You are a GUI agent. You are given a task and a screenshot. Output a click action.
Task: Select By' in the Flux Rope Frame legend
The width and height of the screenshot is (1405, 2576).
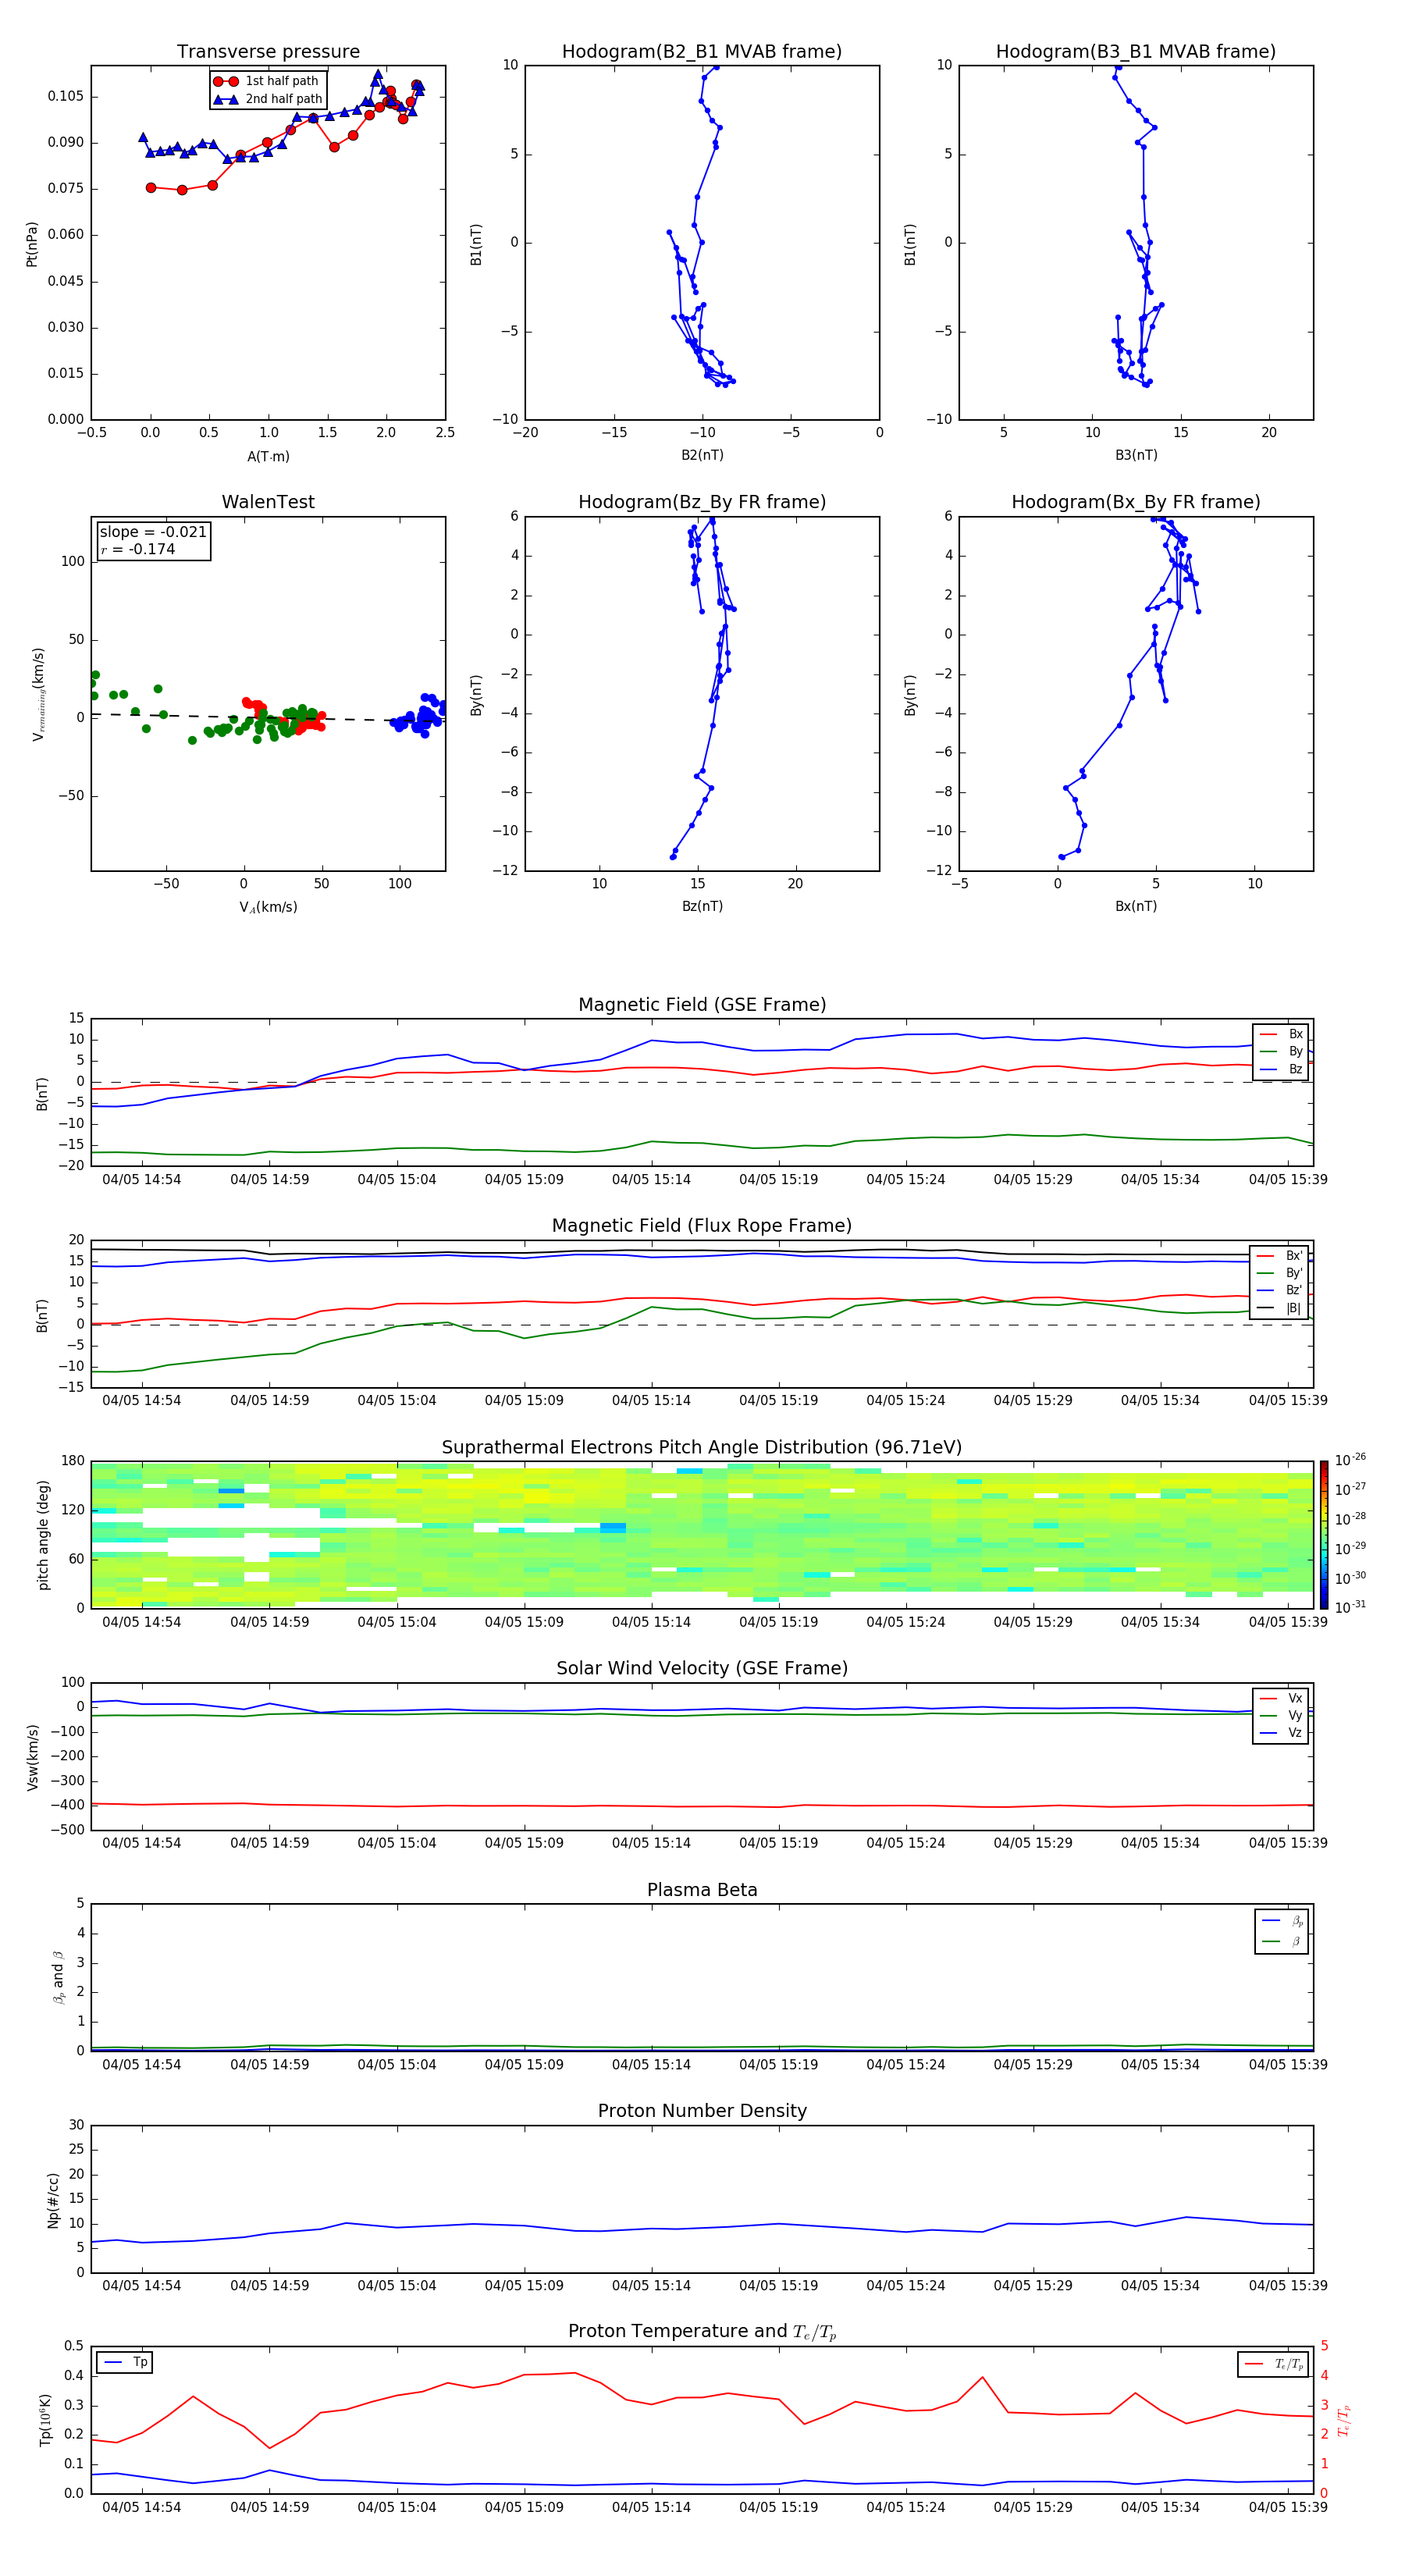1280,1273
